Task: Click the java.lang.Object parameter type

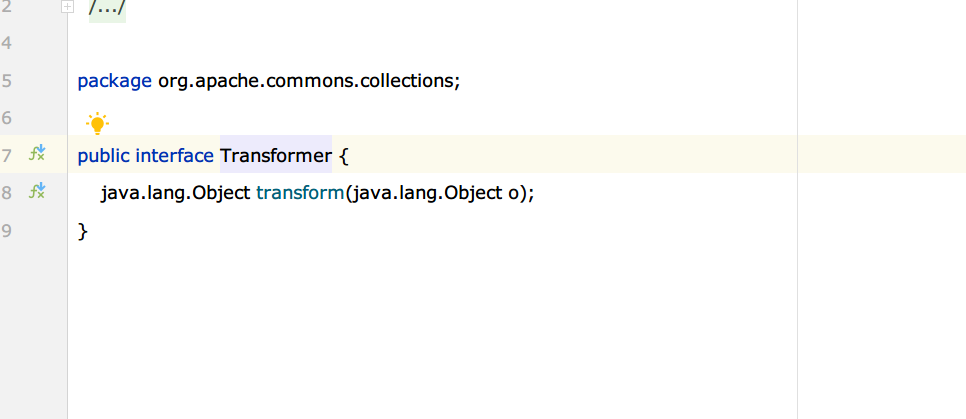Action: pyautogui.click(x=428, y=193)
